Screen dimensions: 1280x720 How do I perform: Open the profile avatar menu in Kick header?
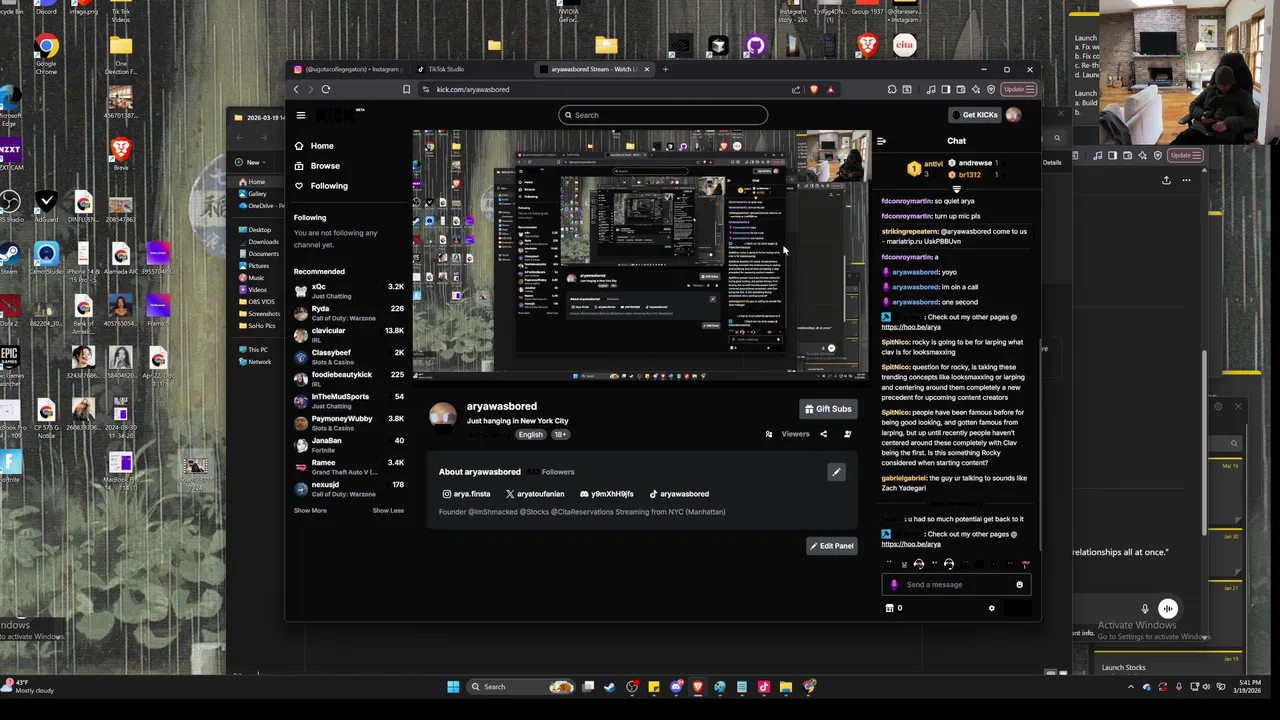click(1014, 115)
